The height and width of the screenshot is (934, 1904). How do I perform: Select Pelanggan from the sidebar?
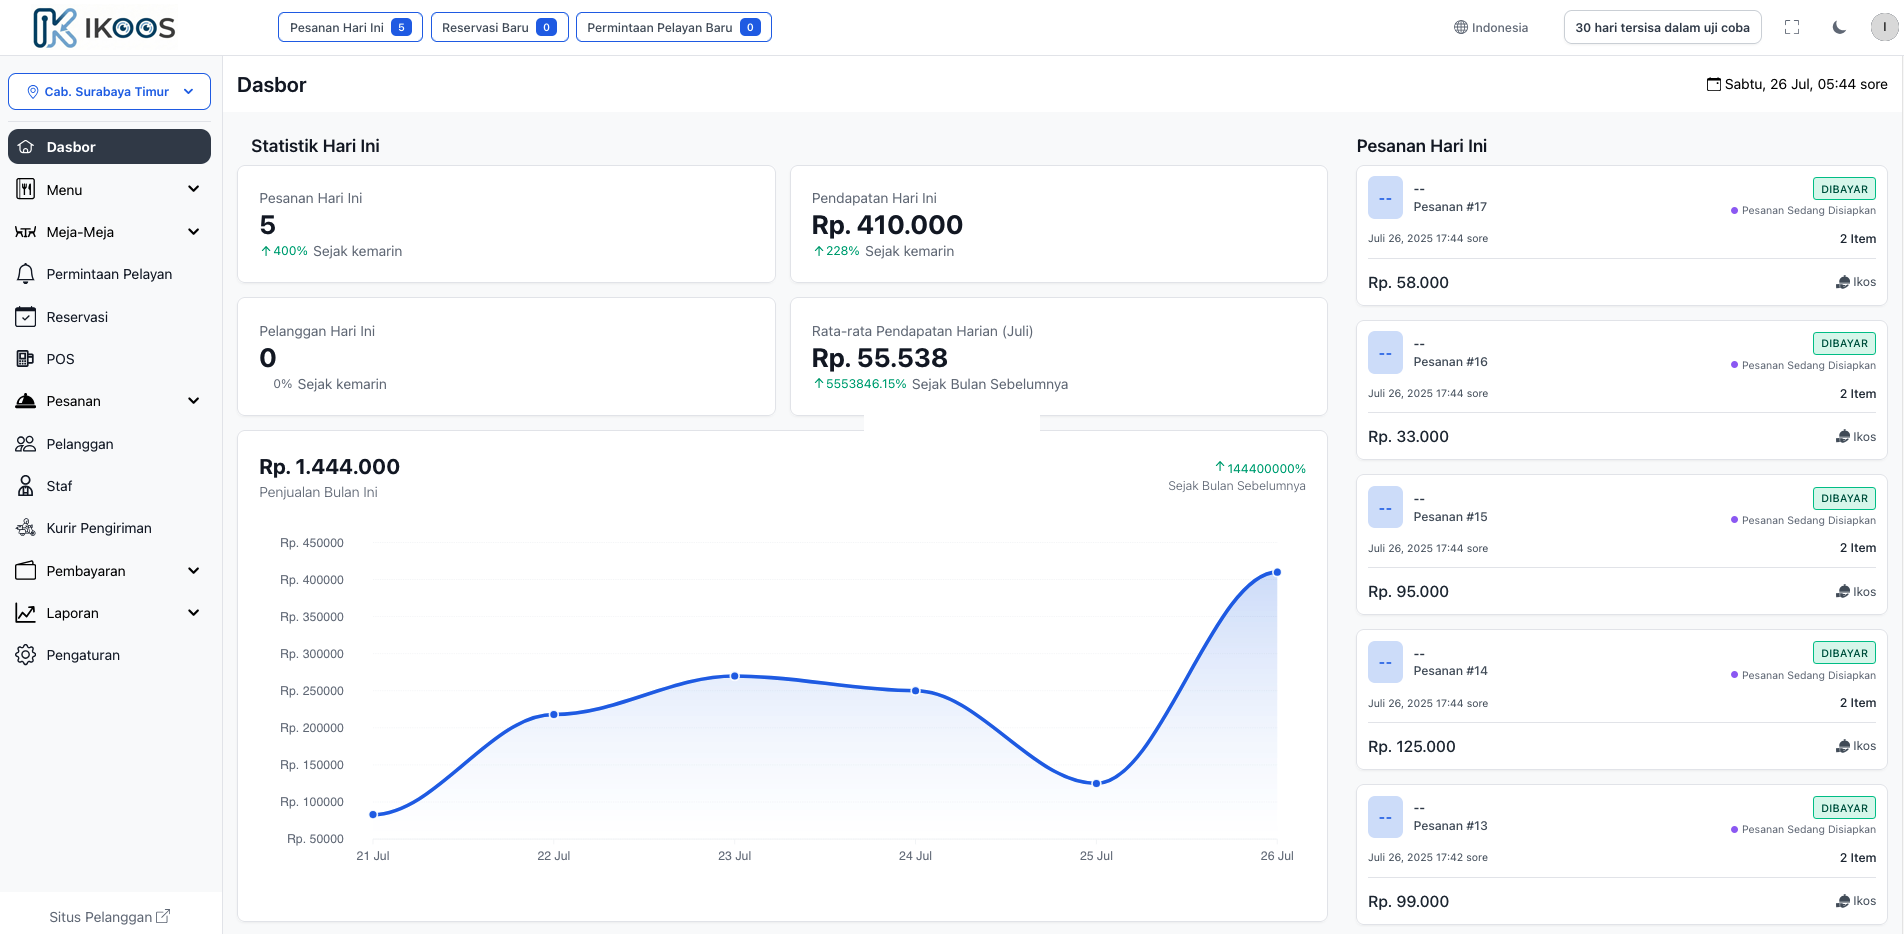(x=79, y=444)
